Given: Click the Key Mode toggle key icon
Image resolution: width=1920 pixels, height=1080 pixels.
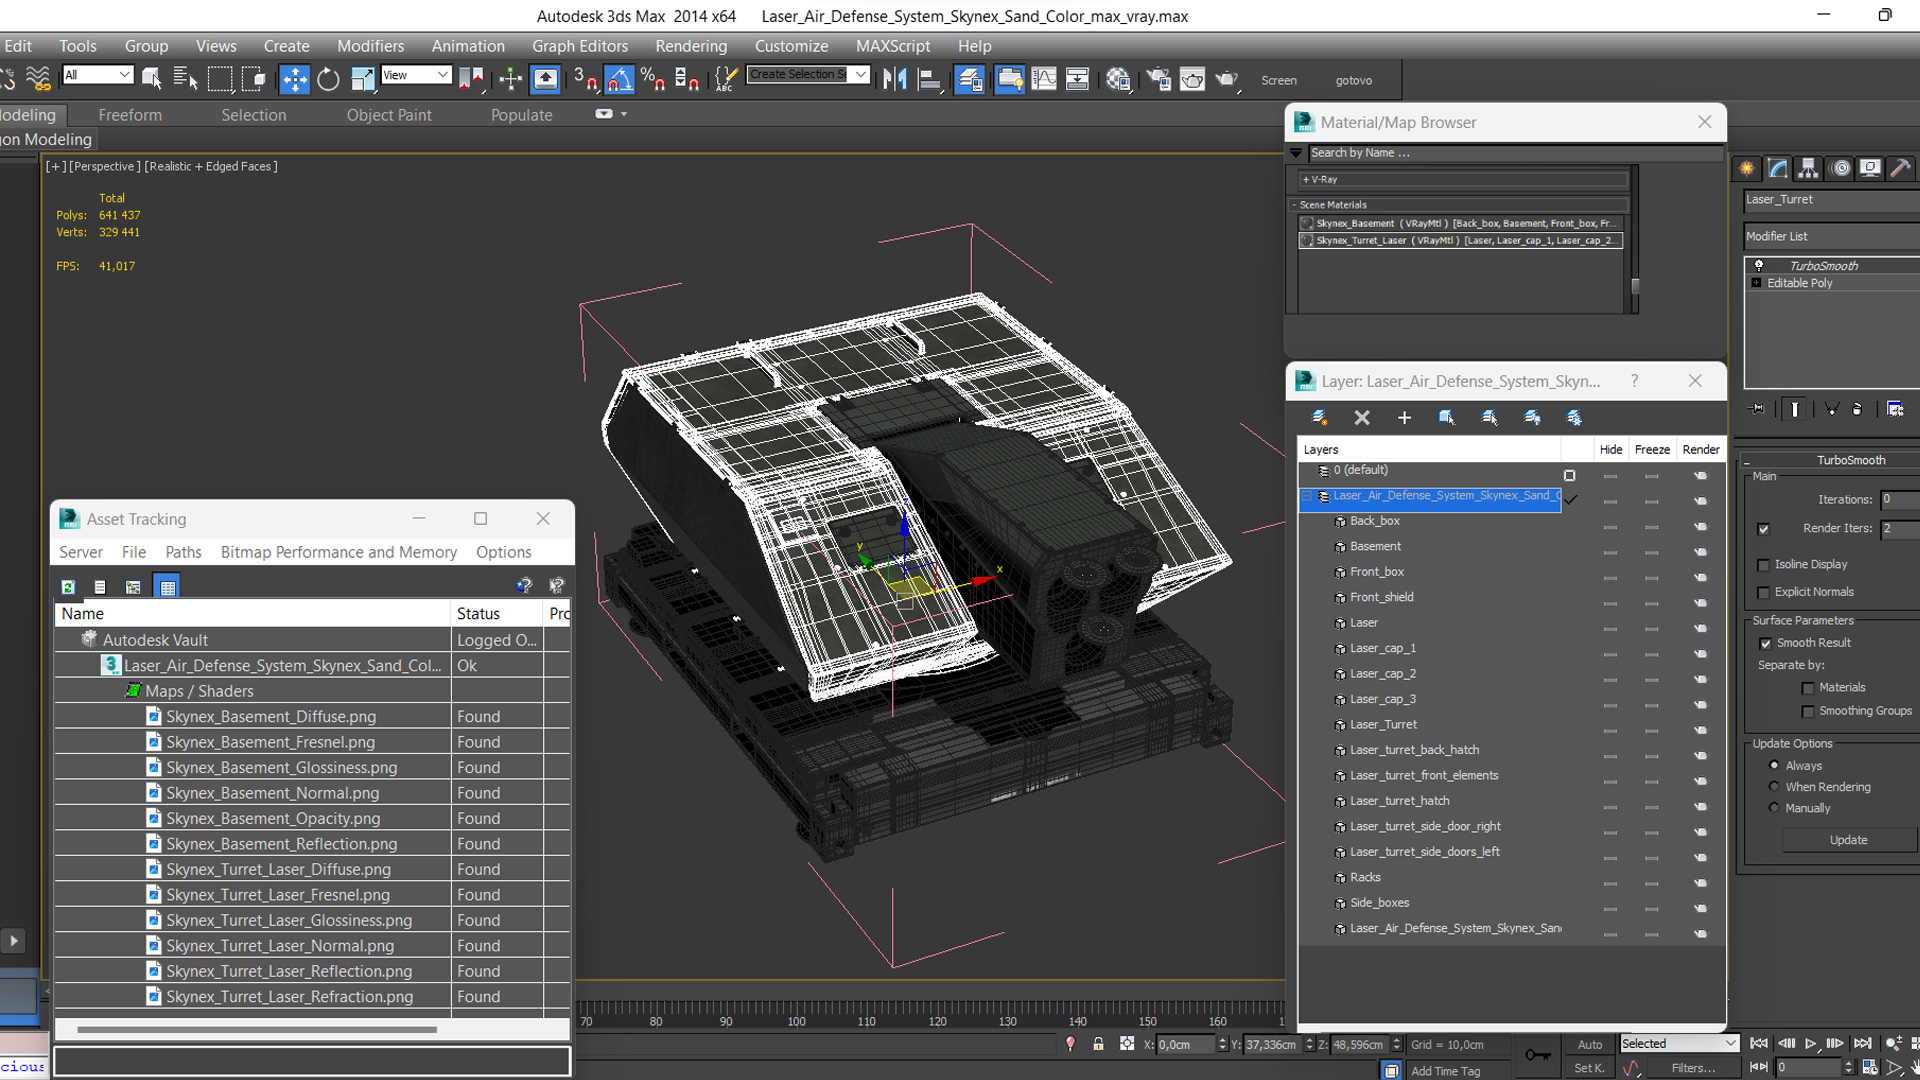Looking at the screenshot, I should pyautogui.click(x=1538, y=1055).
